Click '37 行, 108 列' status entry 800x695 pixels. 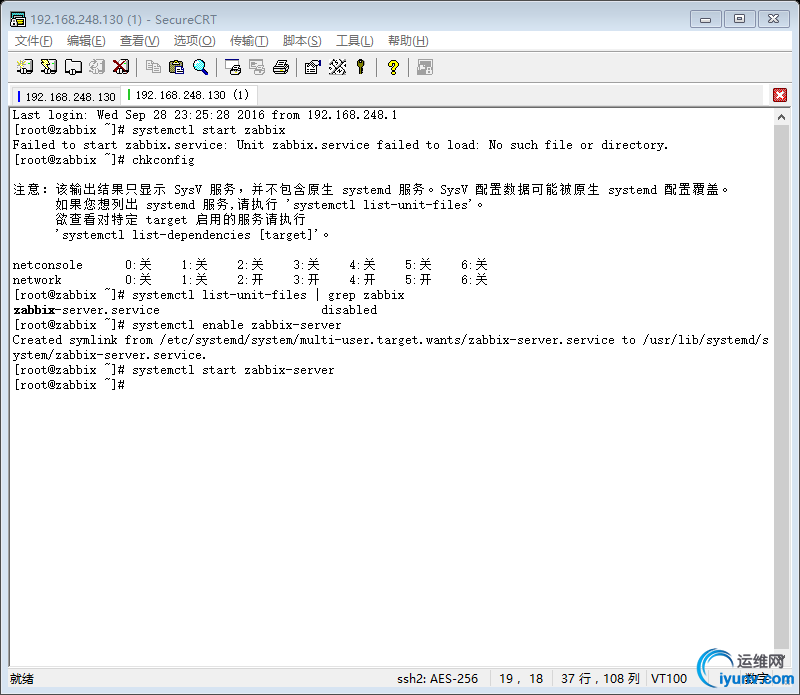(600, 679)
